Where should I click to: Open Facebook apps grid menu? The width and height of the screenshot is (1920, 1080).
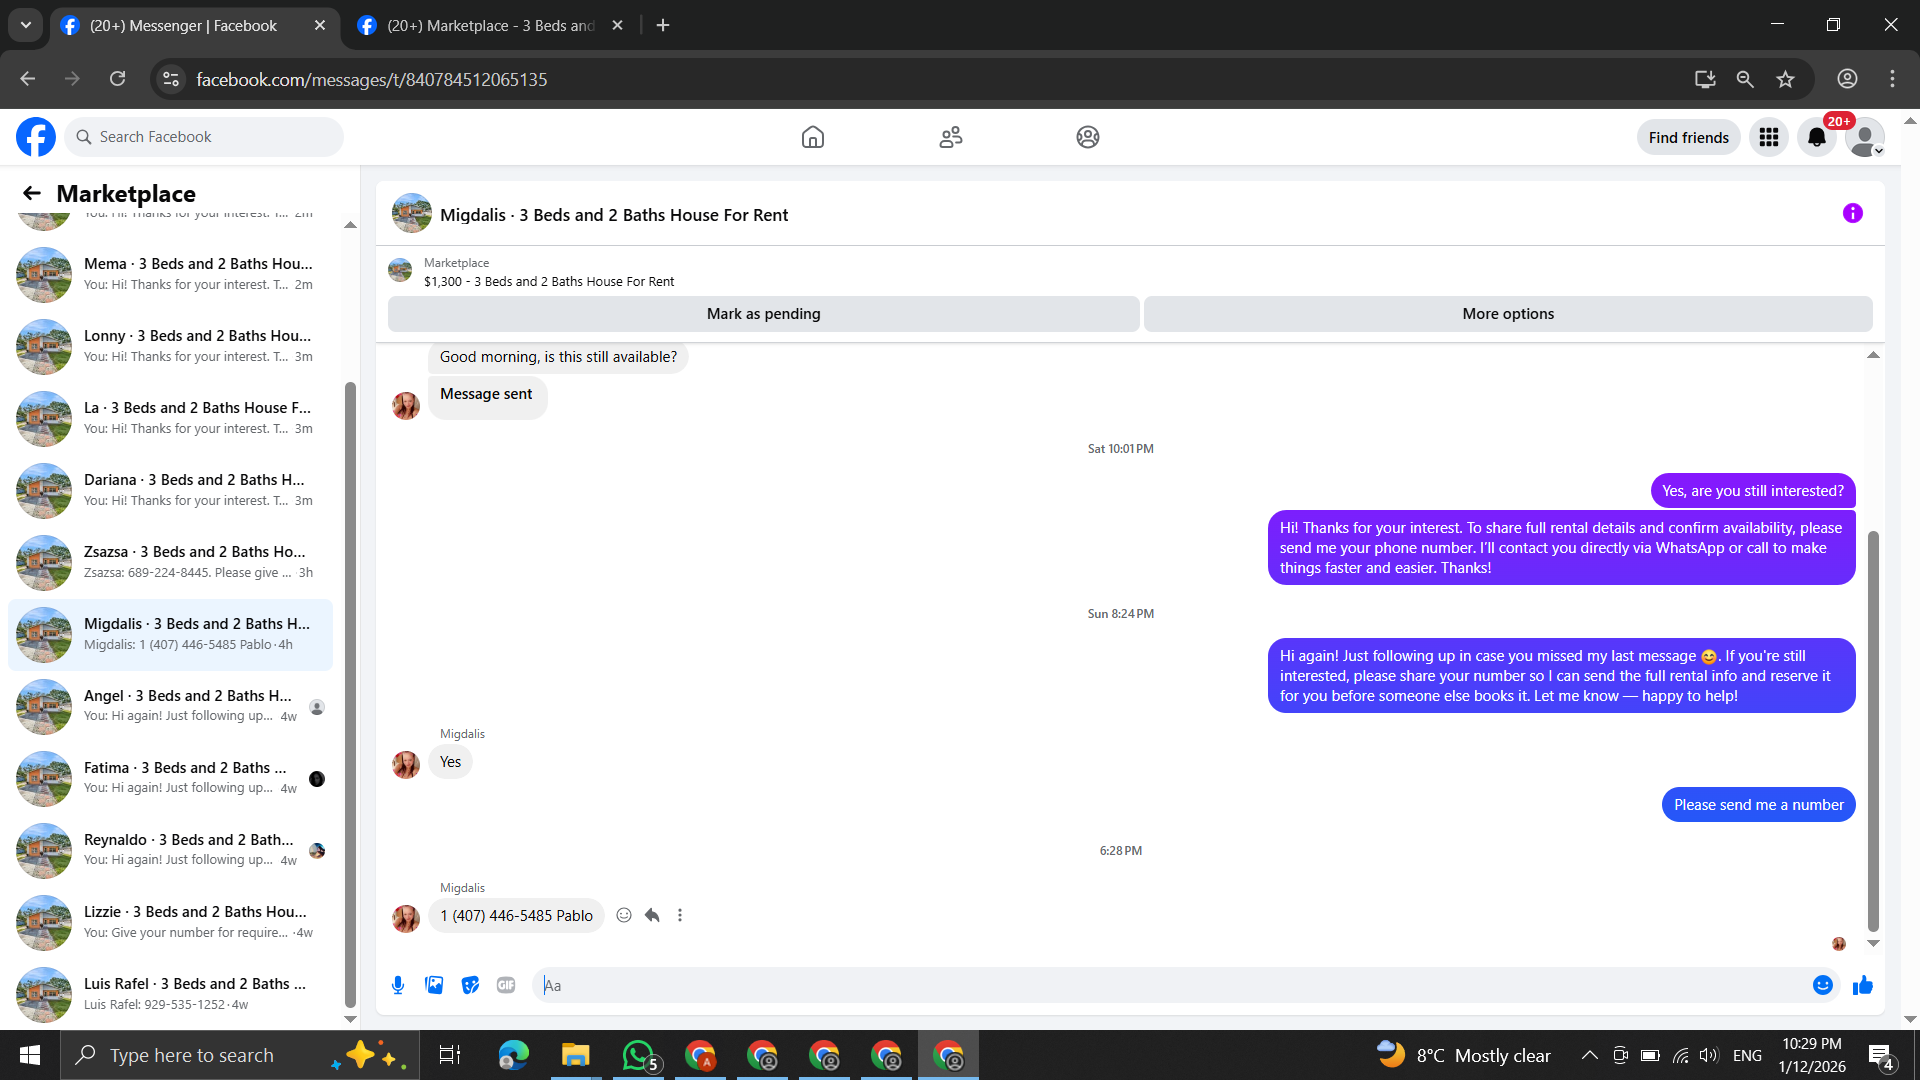(x=1768, y=137)
